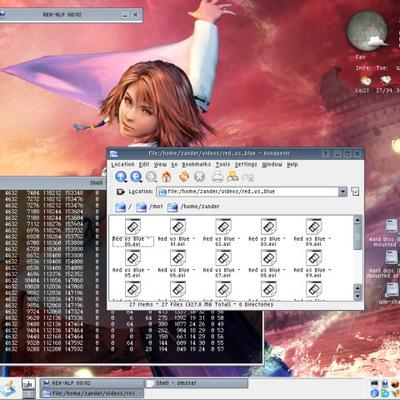Click the Shell window title bar
The height and width of the screenshot is (400, 400).
tap(53, 183)
